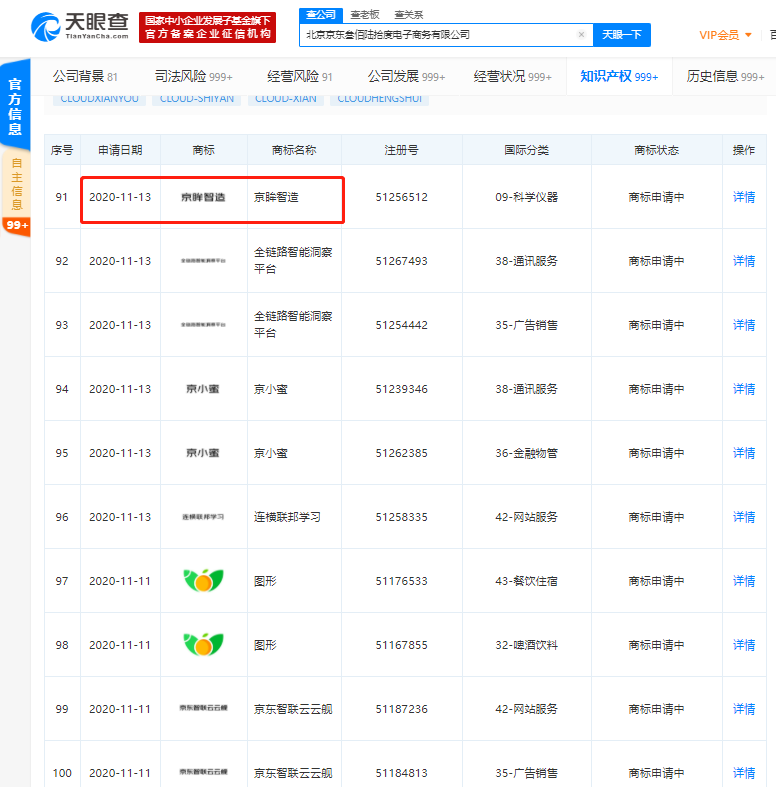
Task: Click the 国际分类 column header
Action: (x=527, y=150)
